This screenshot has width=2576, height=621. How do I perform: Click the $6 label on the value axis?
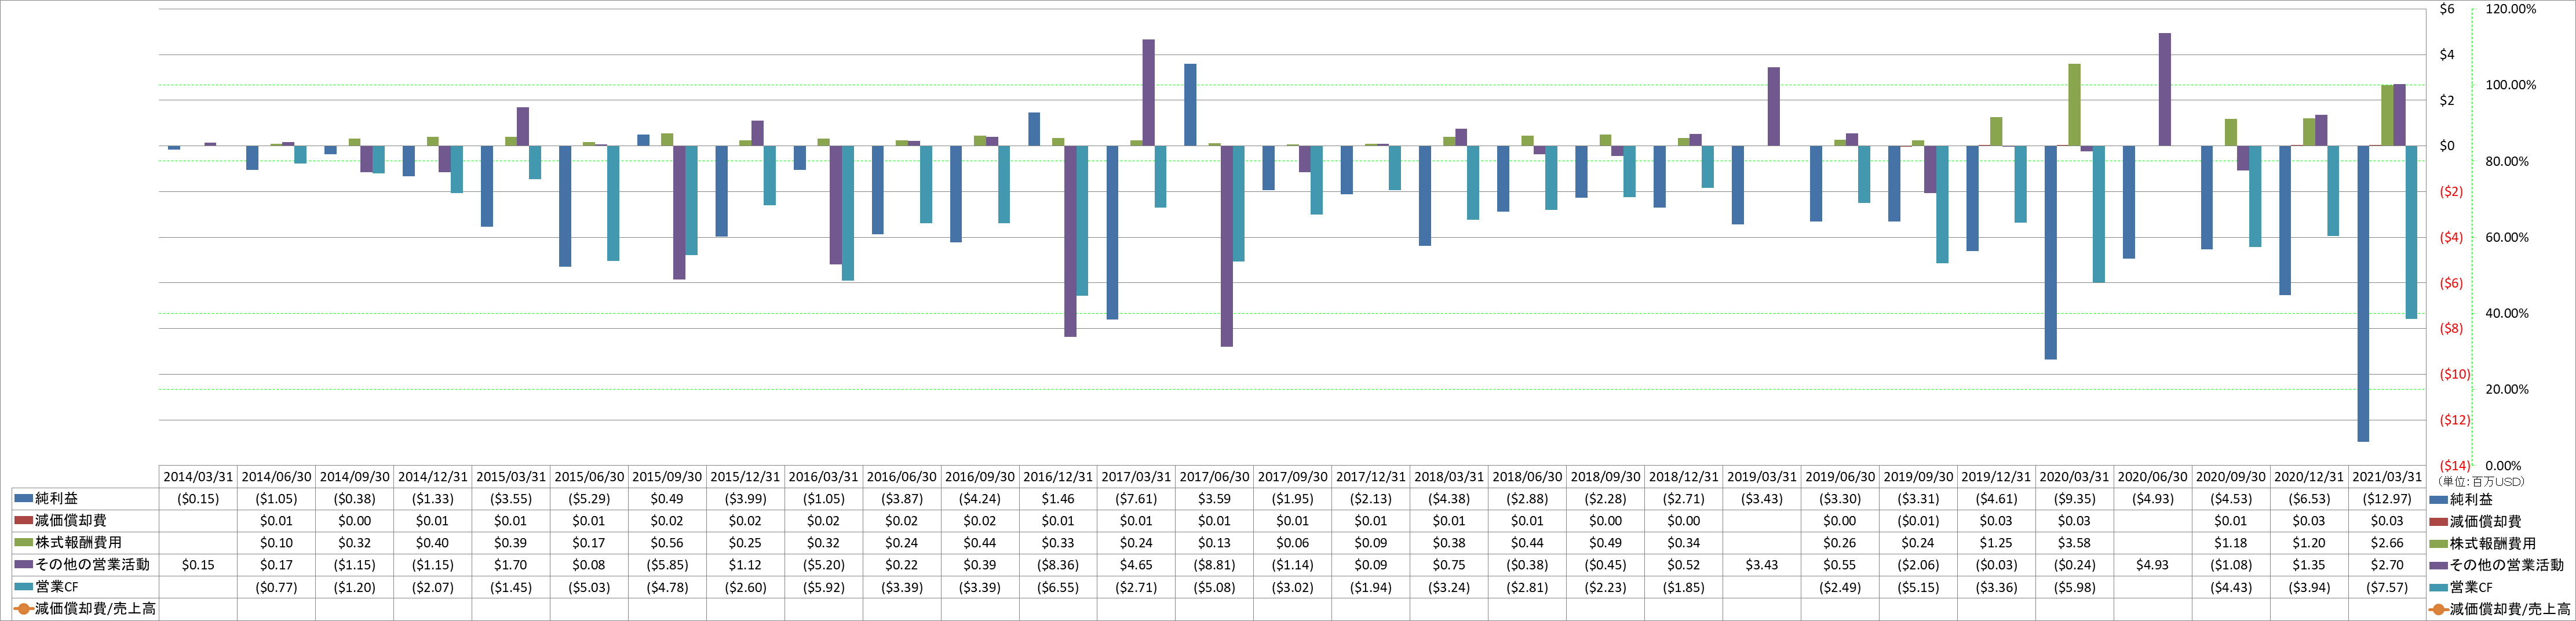(2447, 9)
